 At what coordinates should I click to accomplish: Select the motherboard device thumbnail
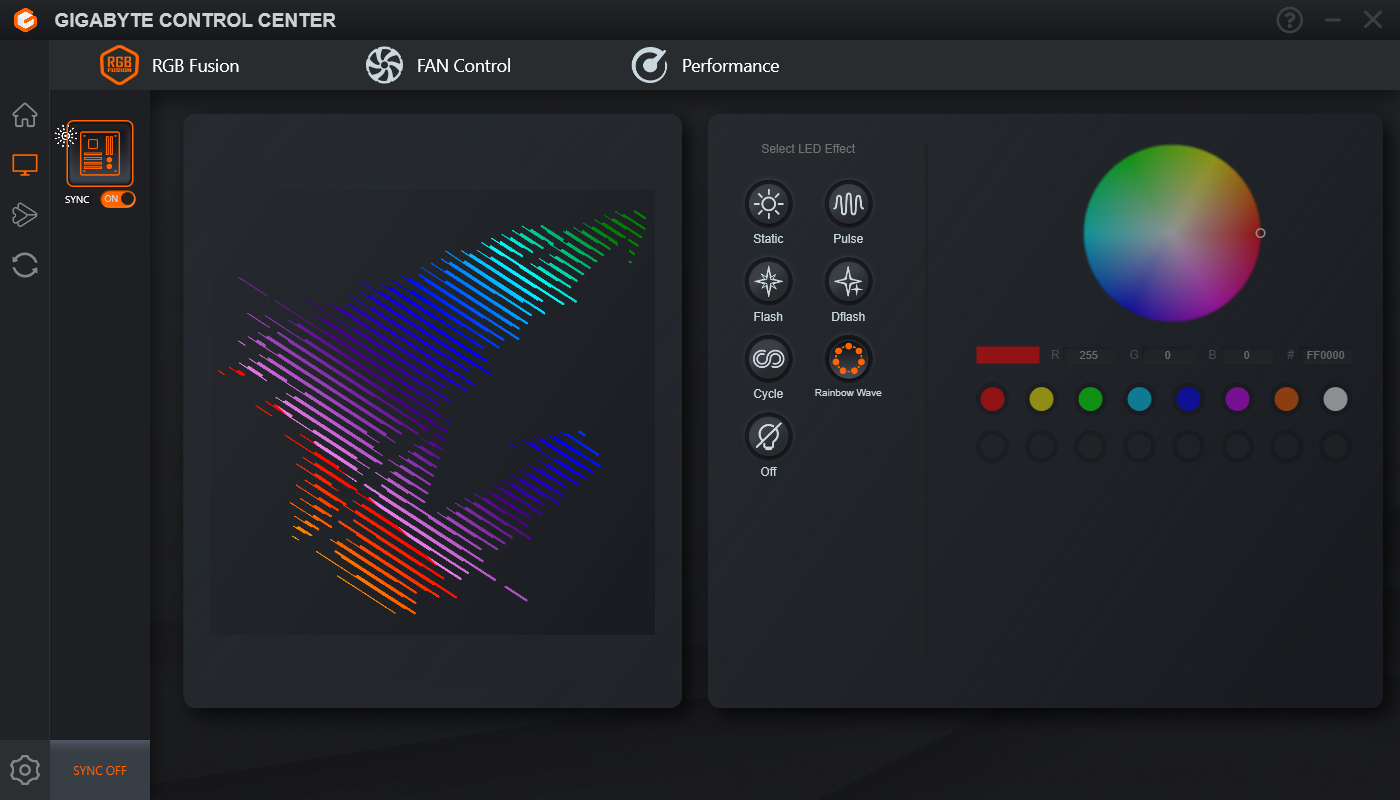click(x=100, y=153)
